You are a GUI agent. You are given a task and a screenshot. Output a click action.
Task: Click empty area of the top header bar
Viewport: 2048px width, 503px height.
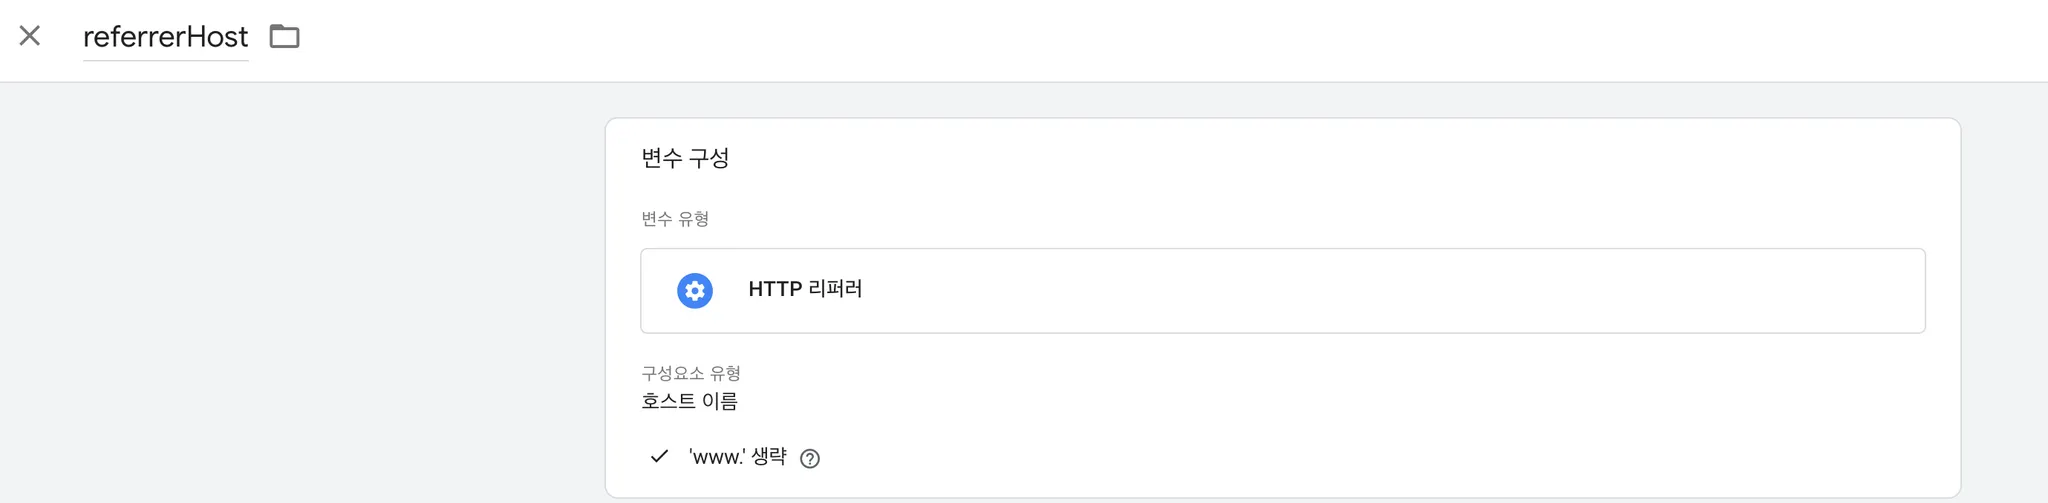tap(1100, 40)
